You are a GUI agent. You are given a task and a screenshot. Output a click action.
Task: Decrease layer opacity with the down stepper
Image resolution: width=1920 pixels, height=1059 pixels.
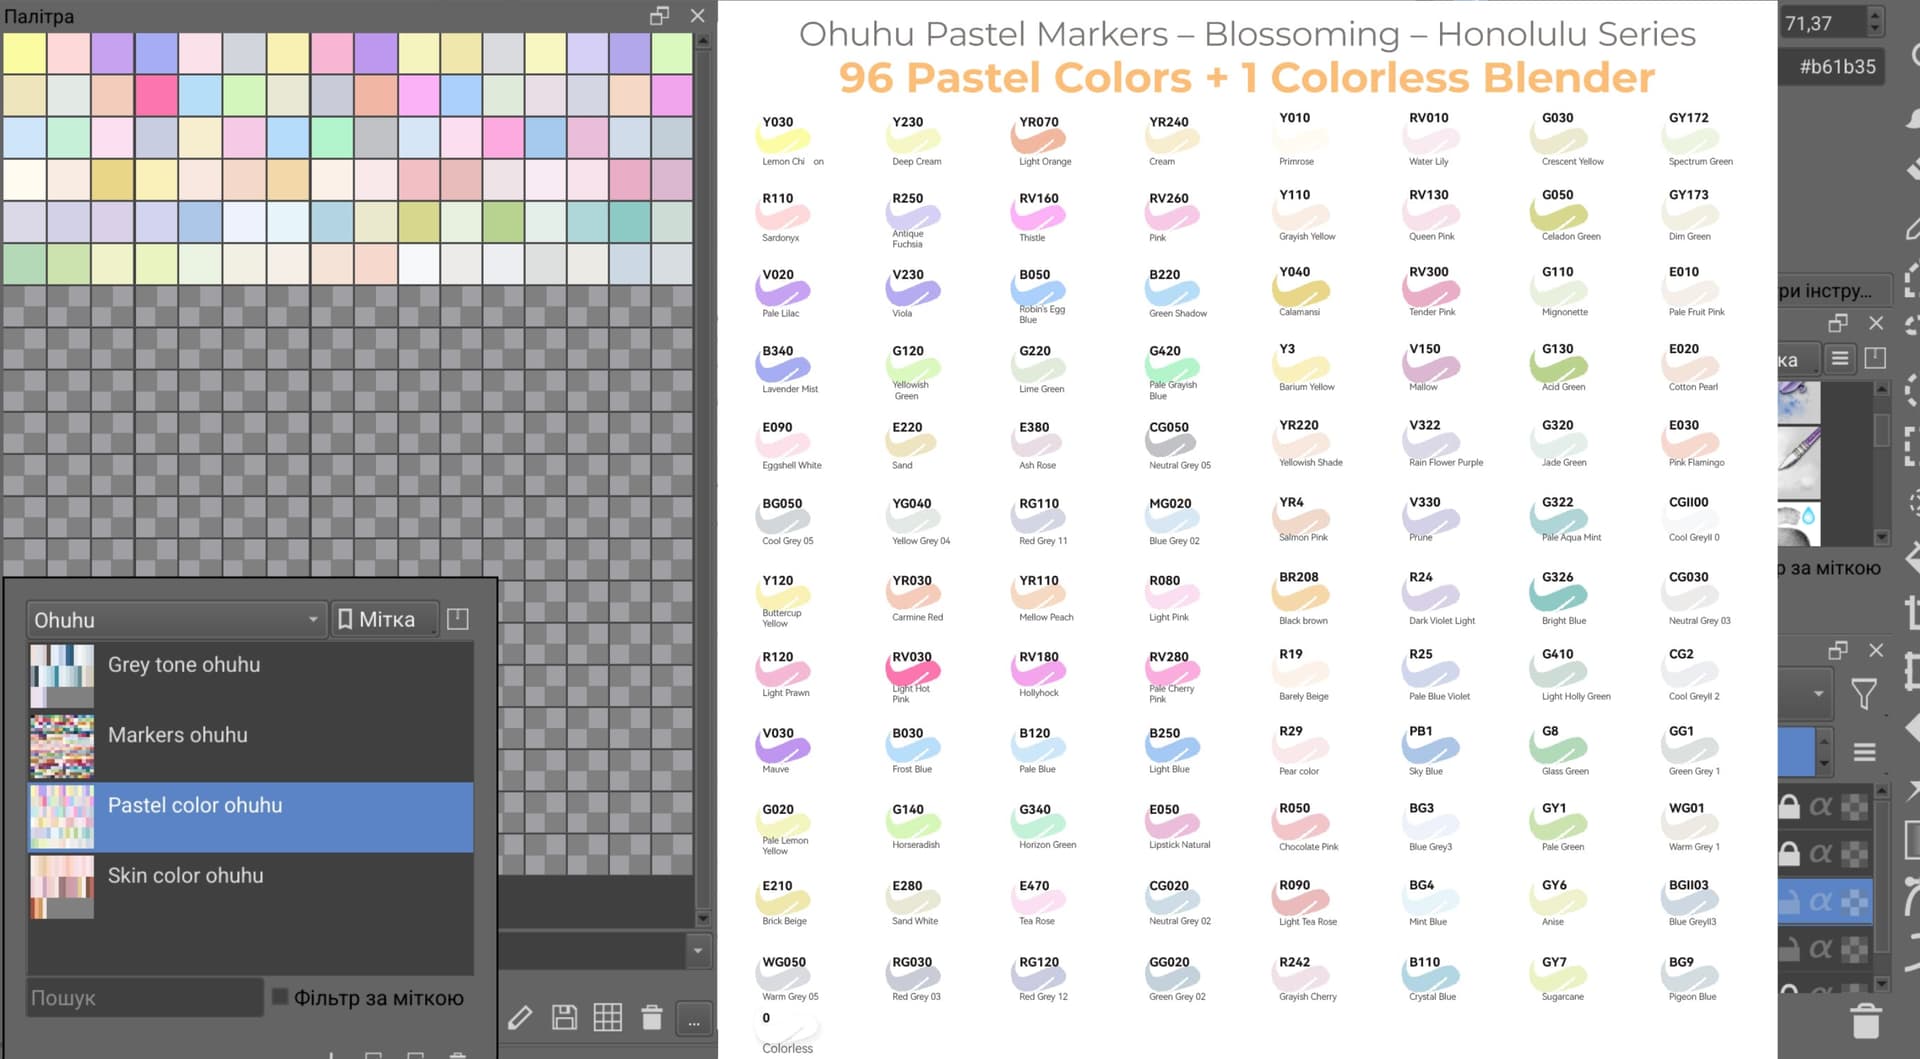[x=1824, y=763]
